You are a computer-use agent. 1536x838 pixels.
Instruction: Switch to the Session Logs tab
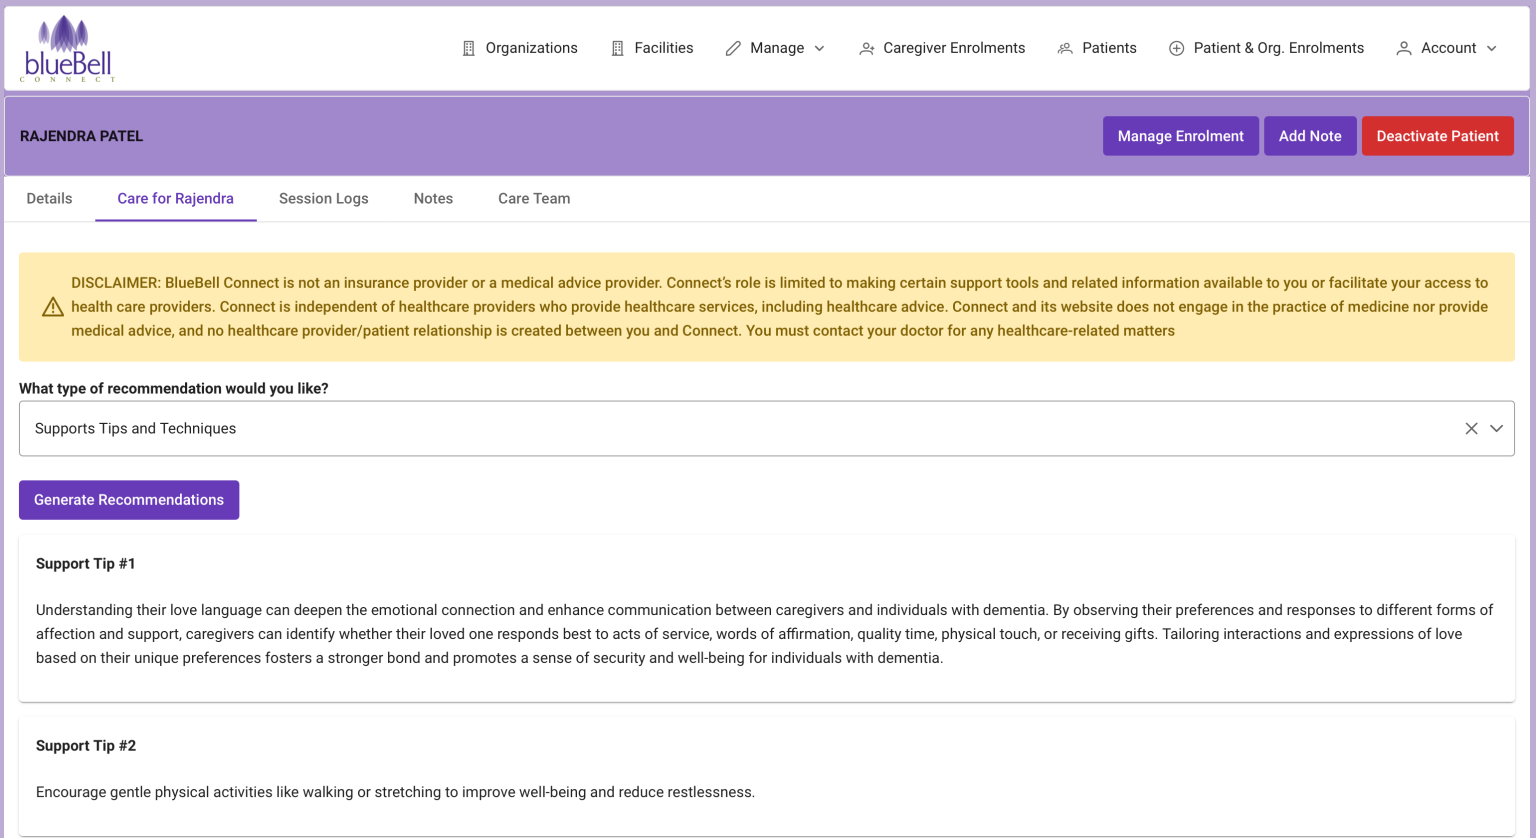pyautogui.click(x=323, y=198)
